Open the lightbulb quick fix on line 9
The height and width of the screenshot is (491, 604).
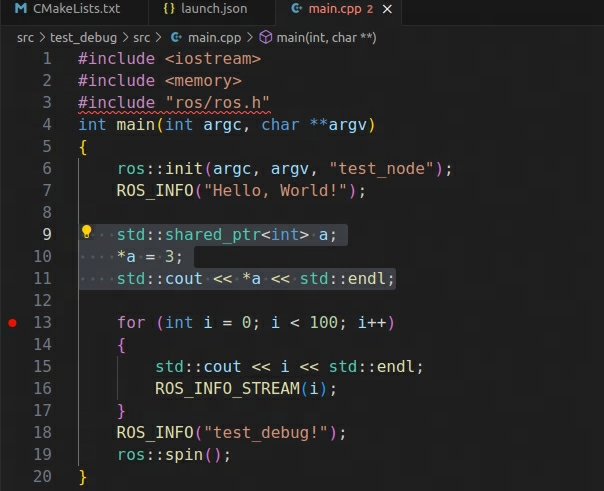click(x=86, y=232)
